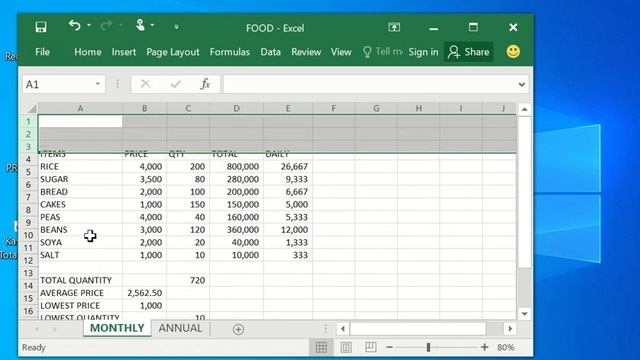Switch to the Home tab
Screen dimensions: 640x360
tap(88, 52)
